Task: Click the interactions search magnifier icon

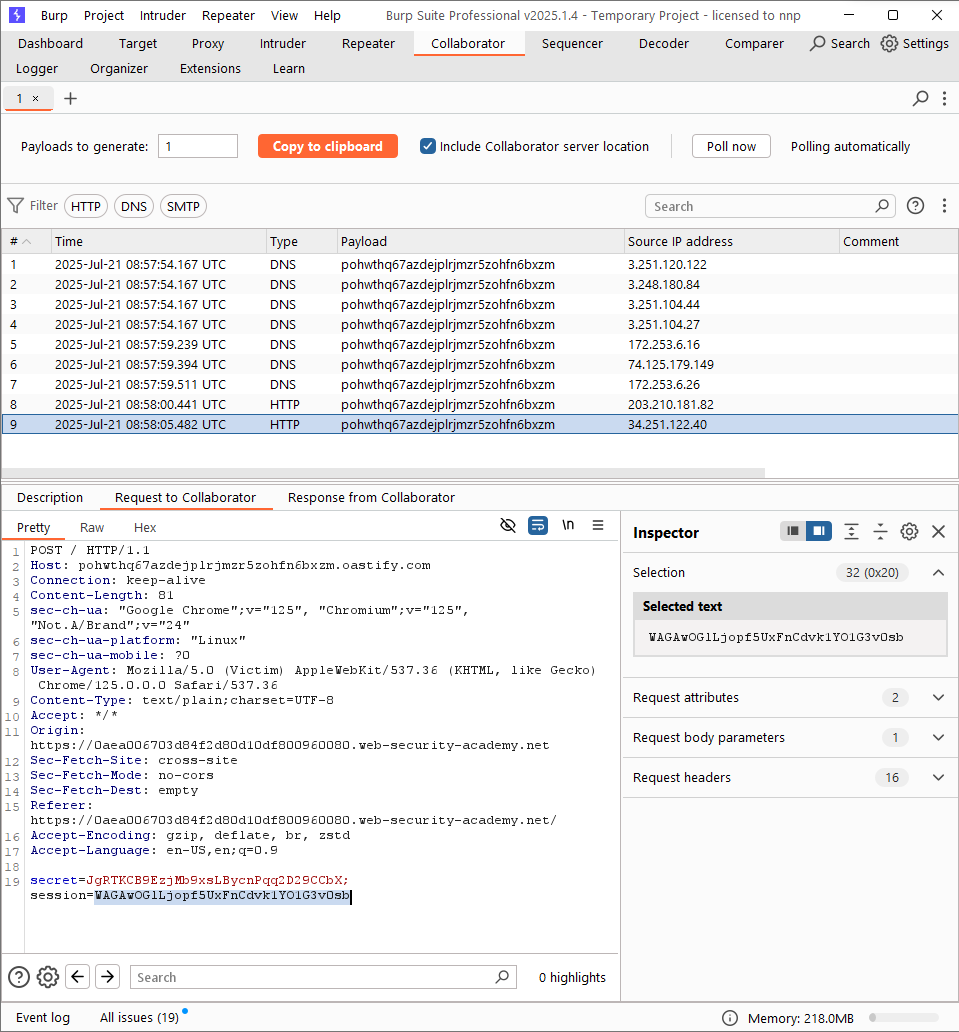Action: coord(882,206)
